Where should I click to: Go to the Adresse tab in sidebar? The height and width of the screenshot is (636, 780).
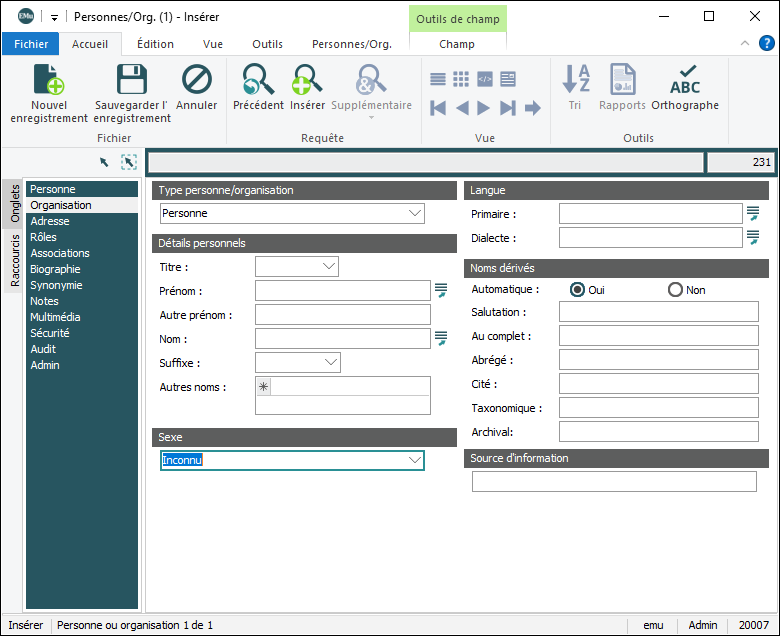pyautogui.click(x=50, y=221)
